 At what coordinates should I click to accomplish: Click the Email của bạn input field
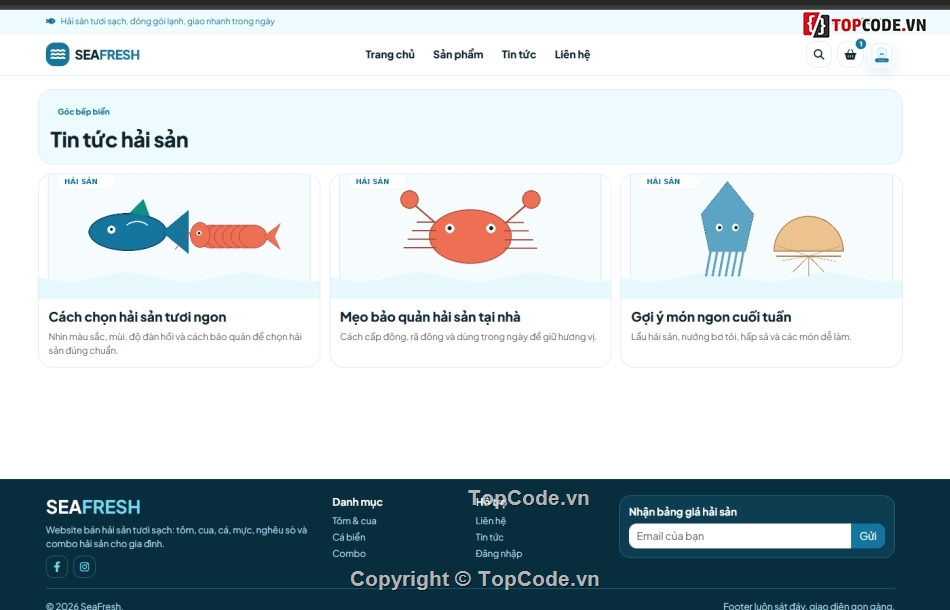pyautogui.click(x=740, y=536)
